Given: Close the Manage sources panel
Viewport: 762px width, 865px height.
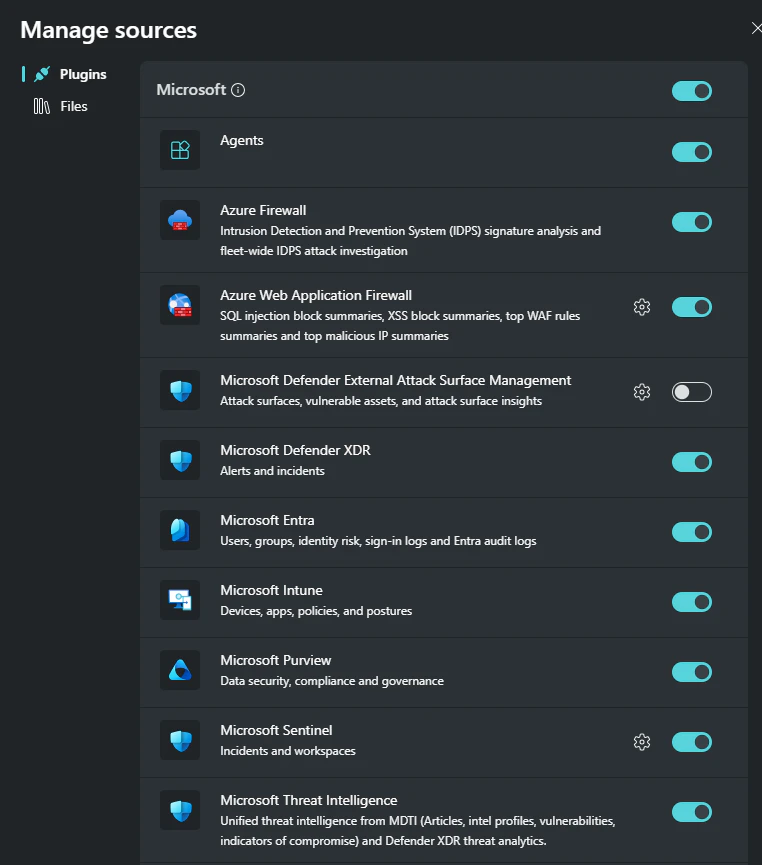Looking at the screenshot, I should pyautogui.click(x=756, y=28).
